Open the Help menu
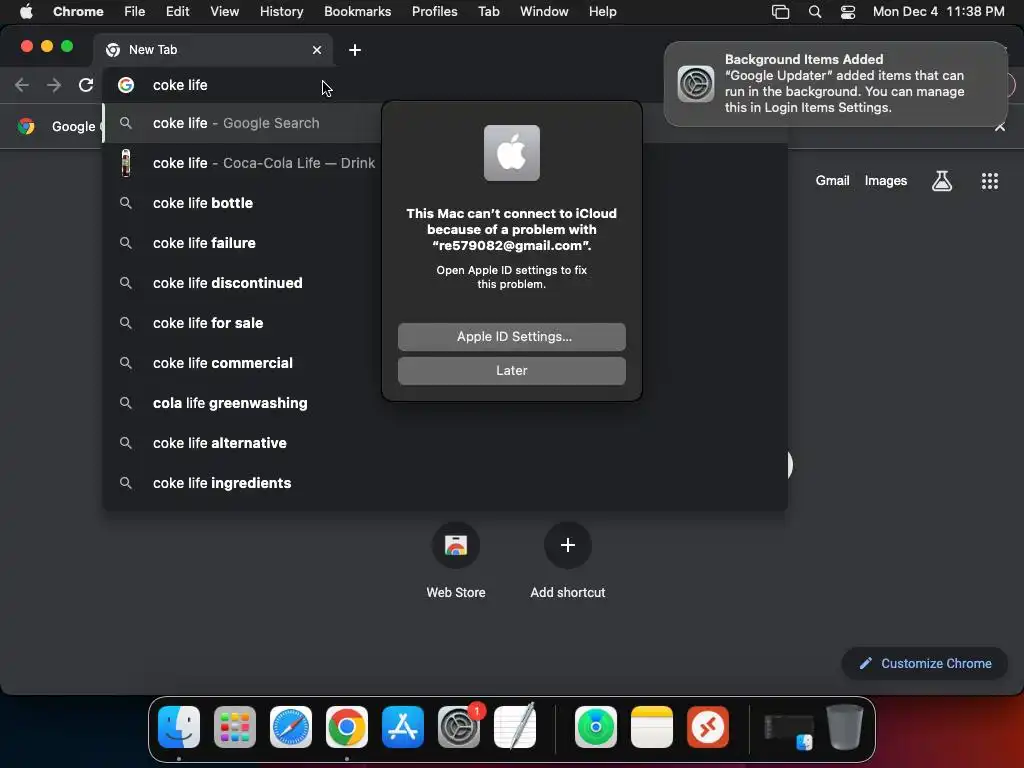The image size is (1024, 768). click(x=602, y=12)
